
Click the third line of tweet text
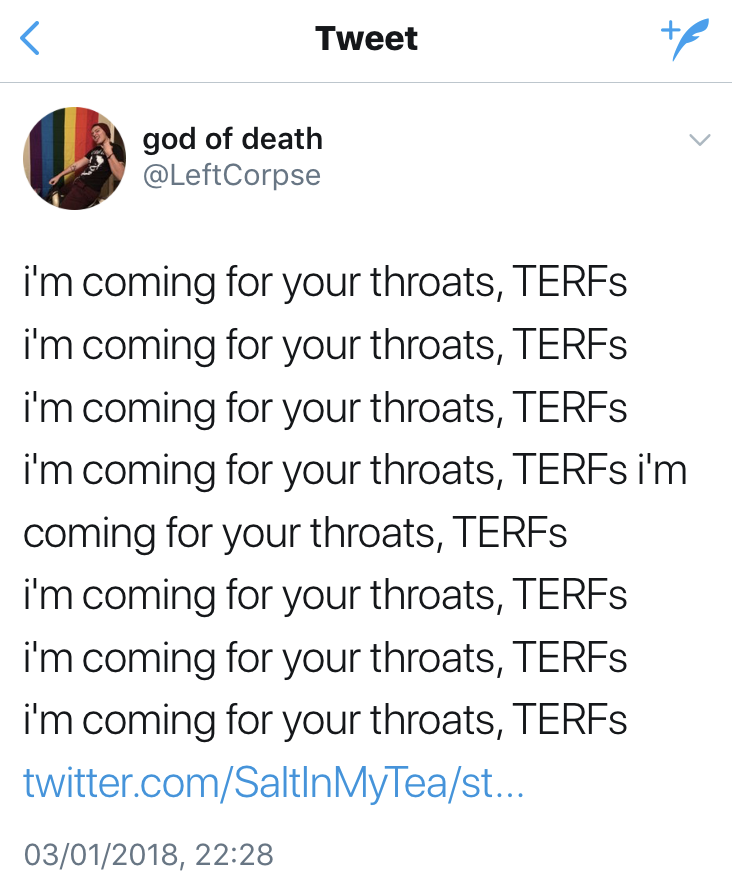pos(325,408)
